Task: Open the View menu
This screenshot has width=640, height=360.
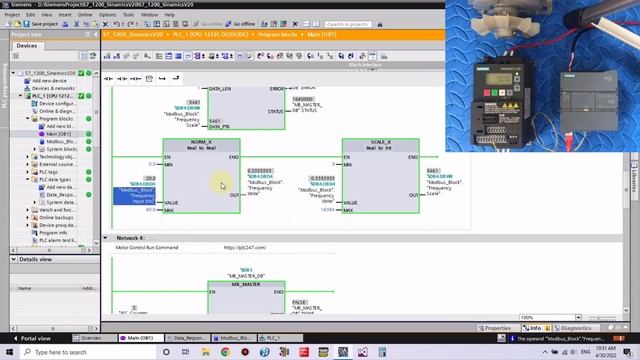Action: (47, 15)
